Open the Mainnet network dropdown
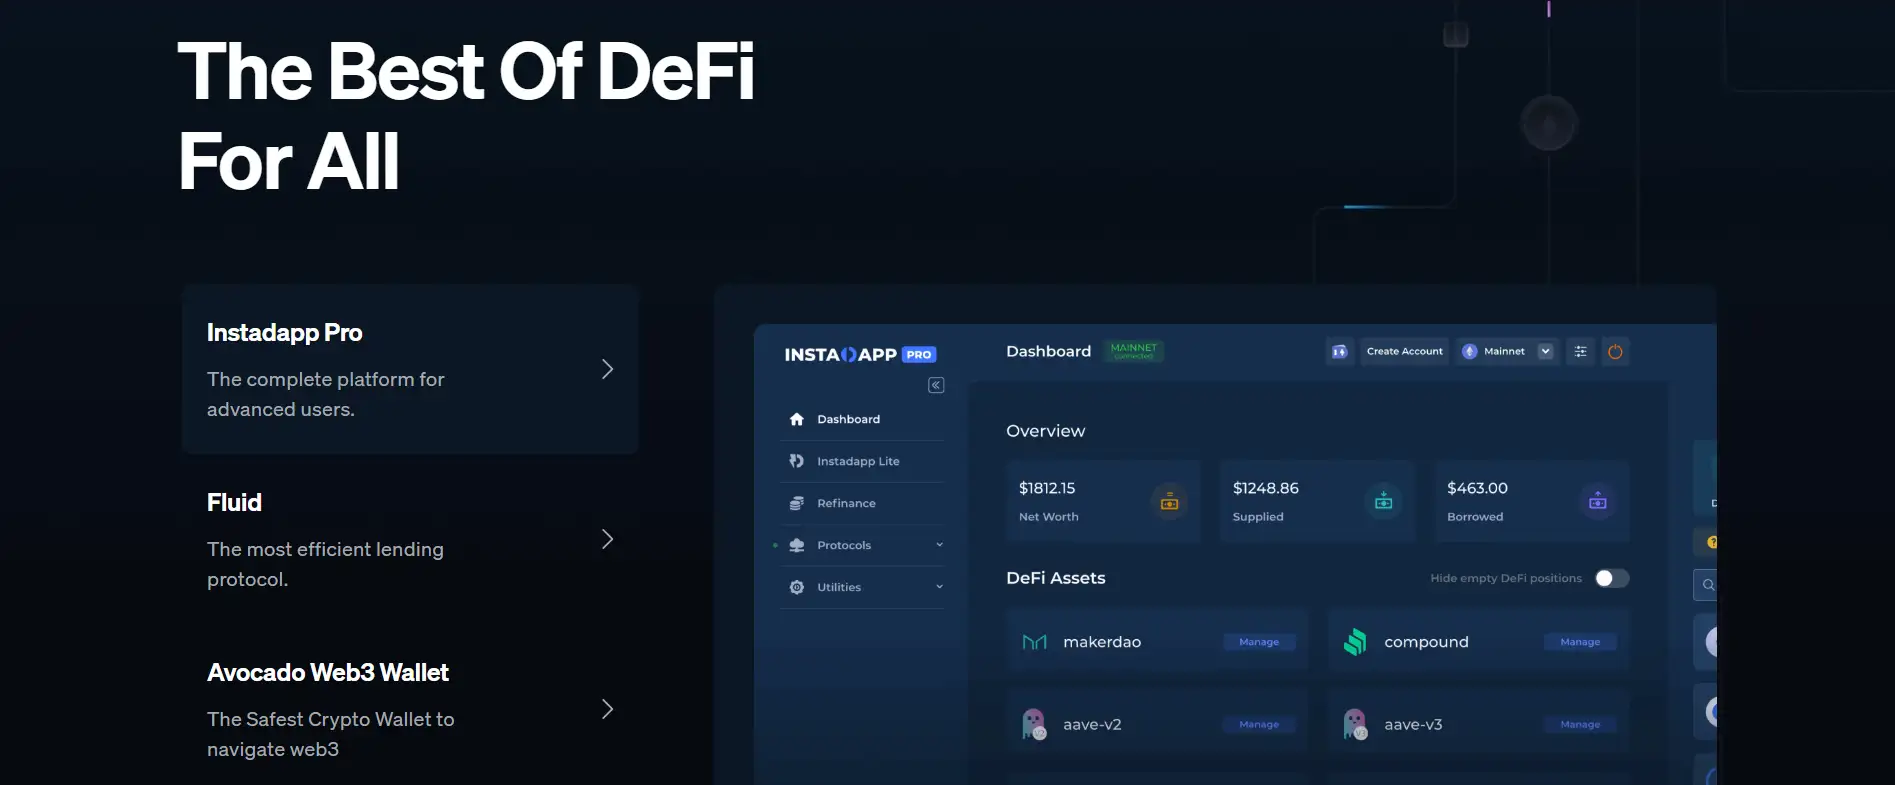The height and width of the screenshot is (785, 1895). pyautogui.click(x=1545, y=352)
